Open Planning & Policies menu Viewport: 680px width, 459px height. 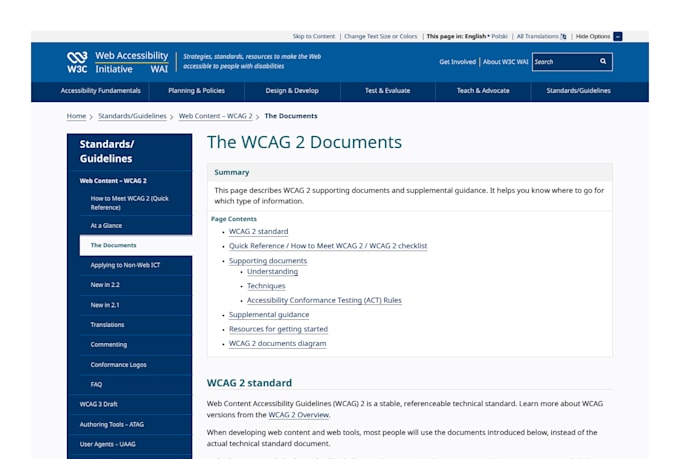[x=196, y=91]
